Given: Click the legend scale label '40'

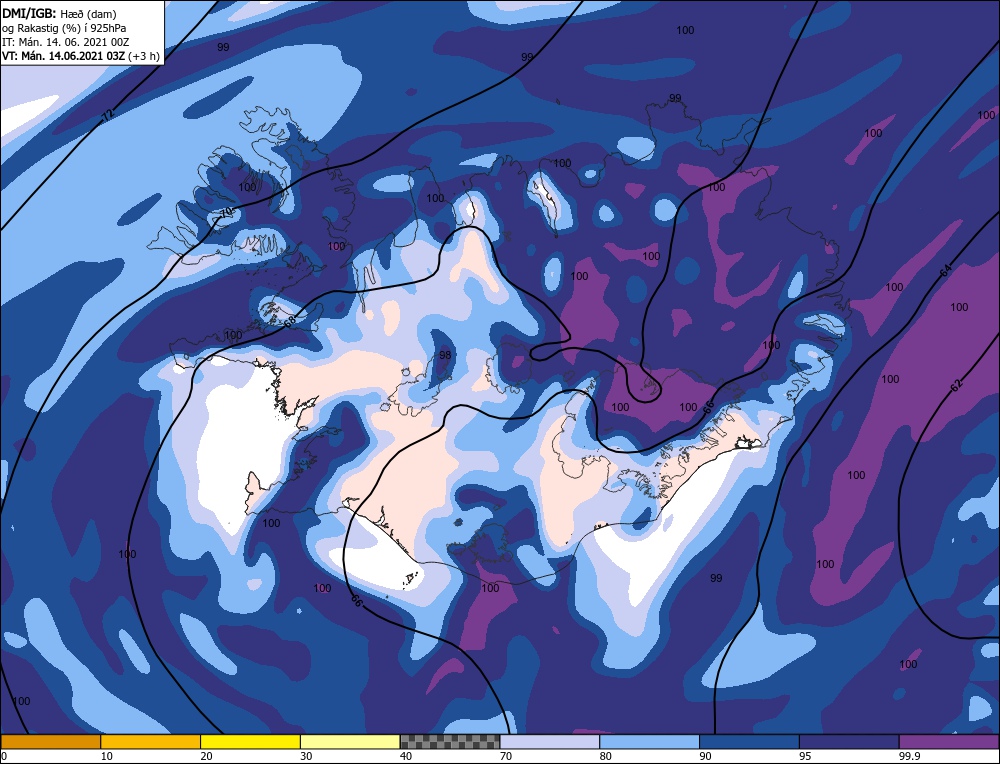Looking at the screenshot, I should [406, 756].
